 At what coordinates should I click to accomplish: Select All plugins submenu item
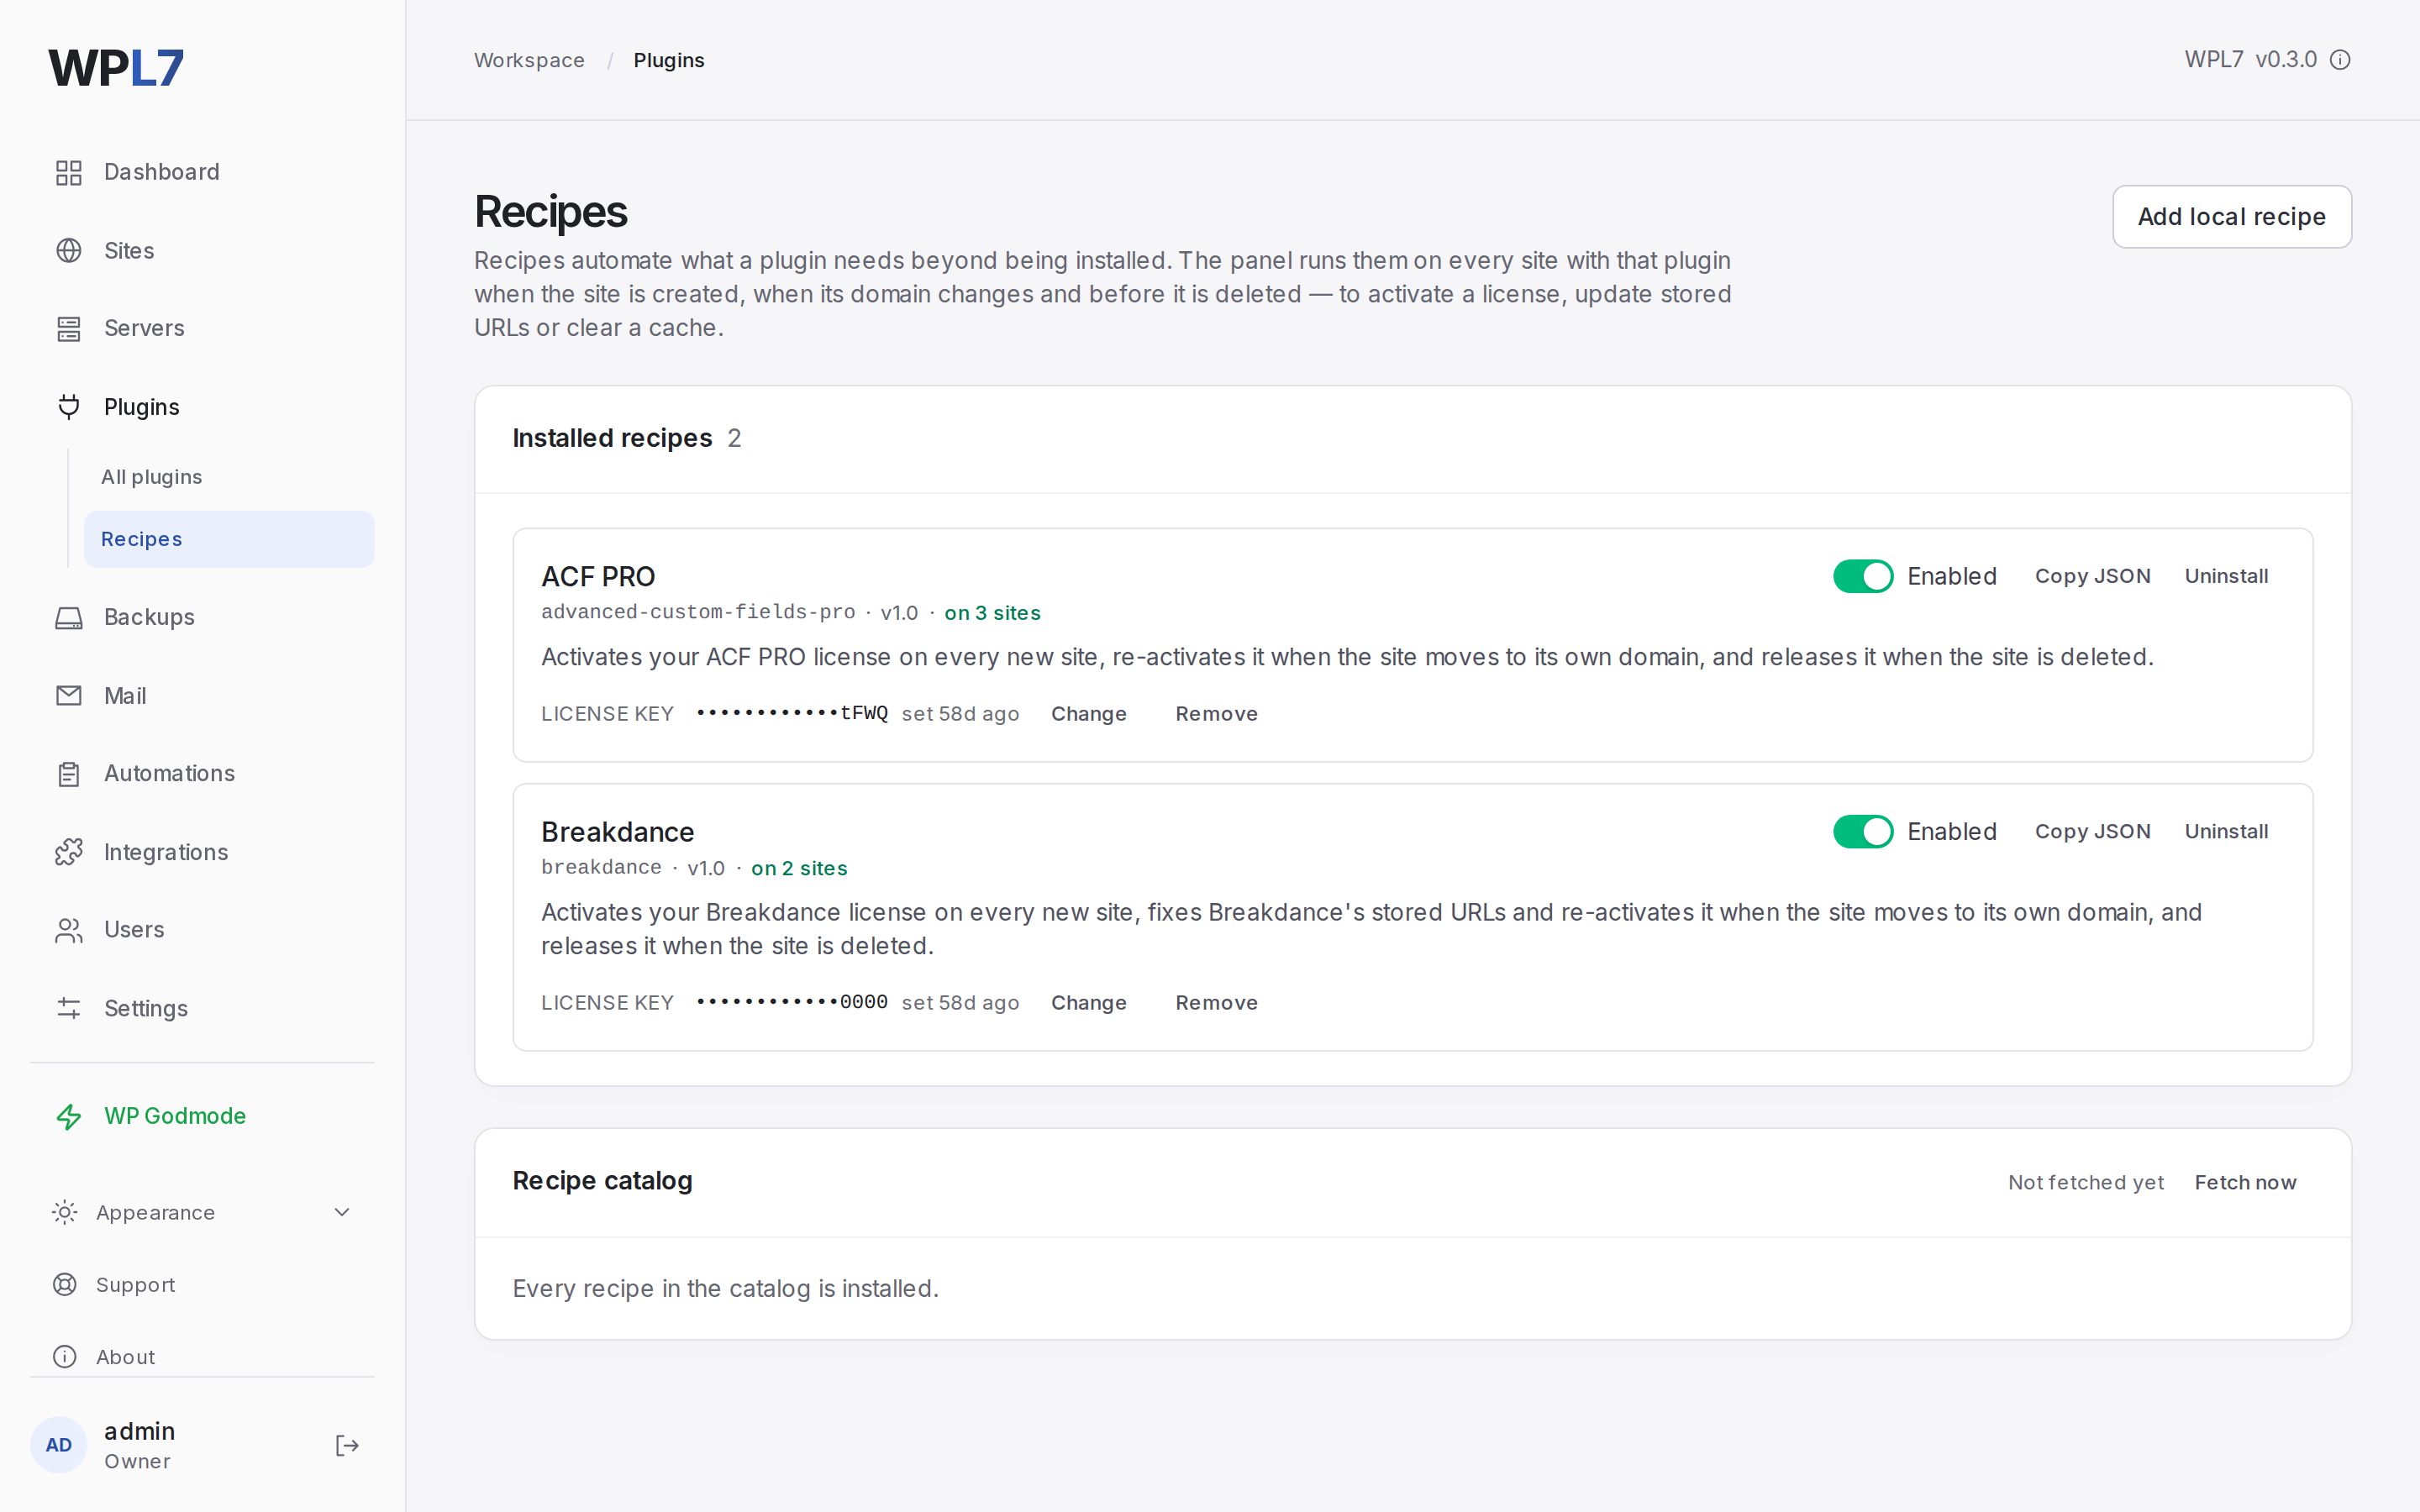pos(229,477)
